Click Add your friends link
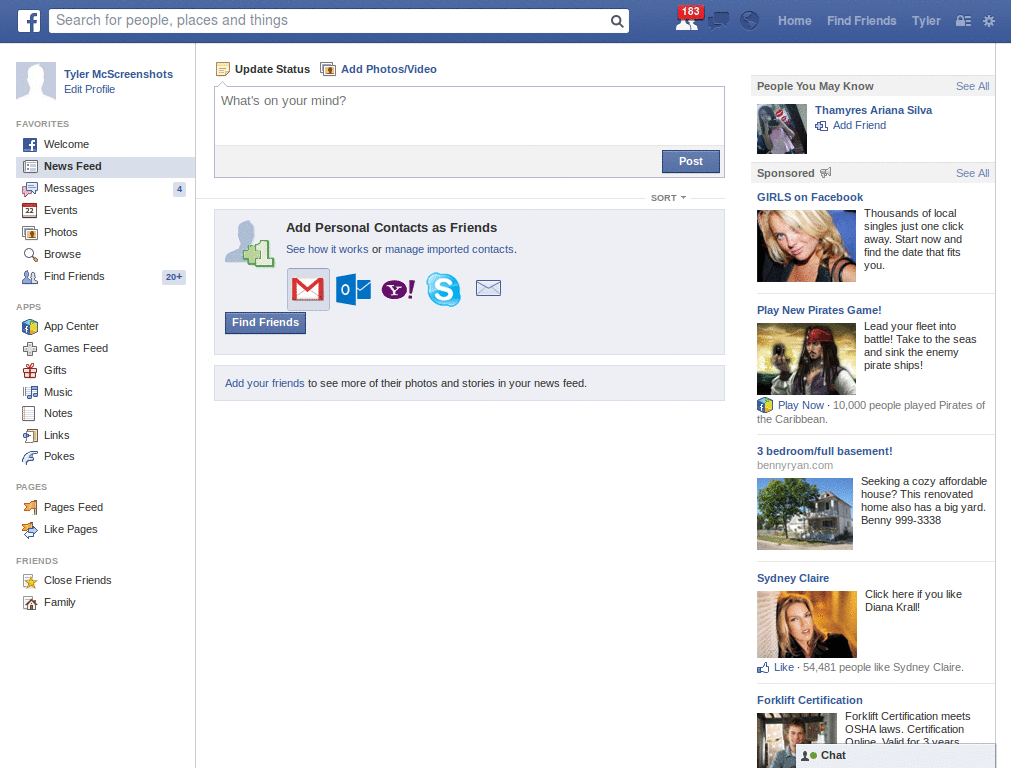1024x768 pixels. tap(264, 383)
